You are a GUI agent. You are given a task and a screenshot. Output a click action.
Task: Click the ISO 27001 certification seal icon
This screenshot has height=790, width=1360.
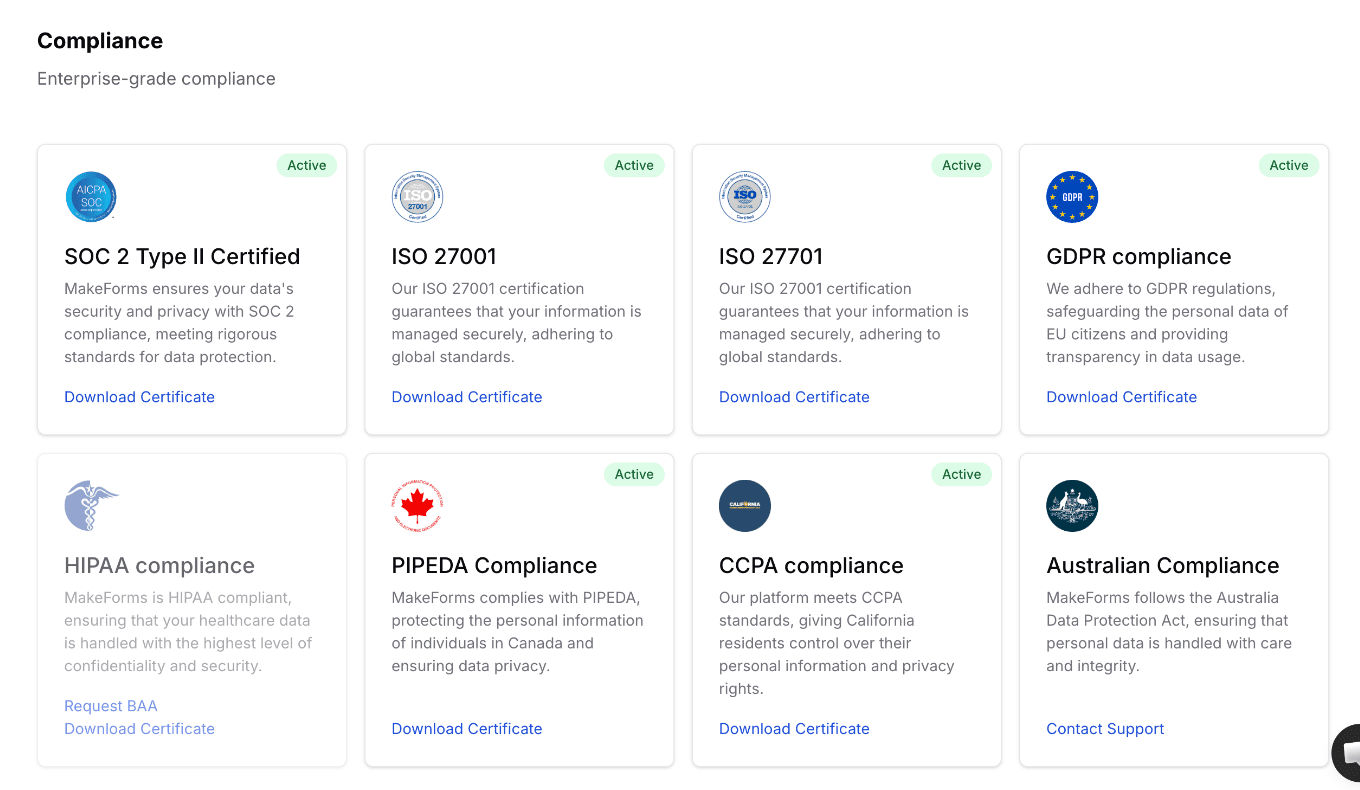(x=417, y=197)
